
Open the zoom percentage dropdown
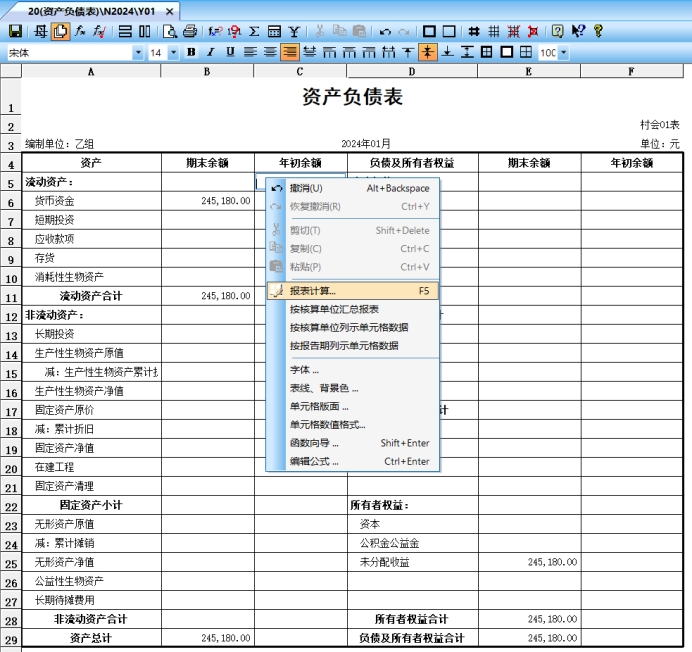[x=563, y=52]
